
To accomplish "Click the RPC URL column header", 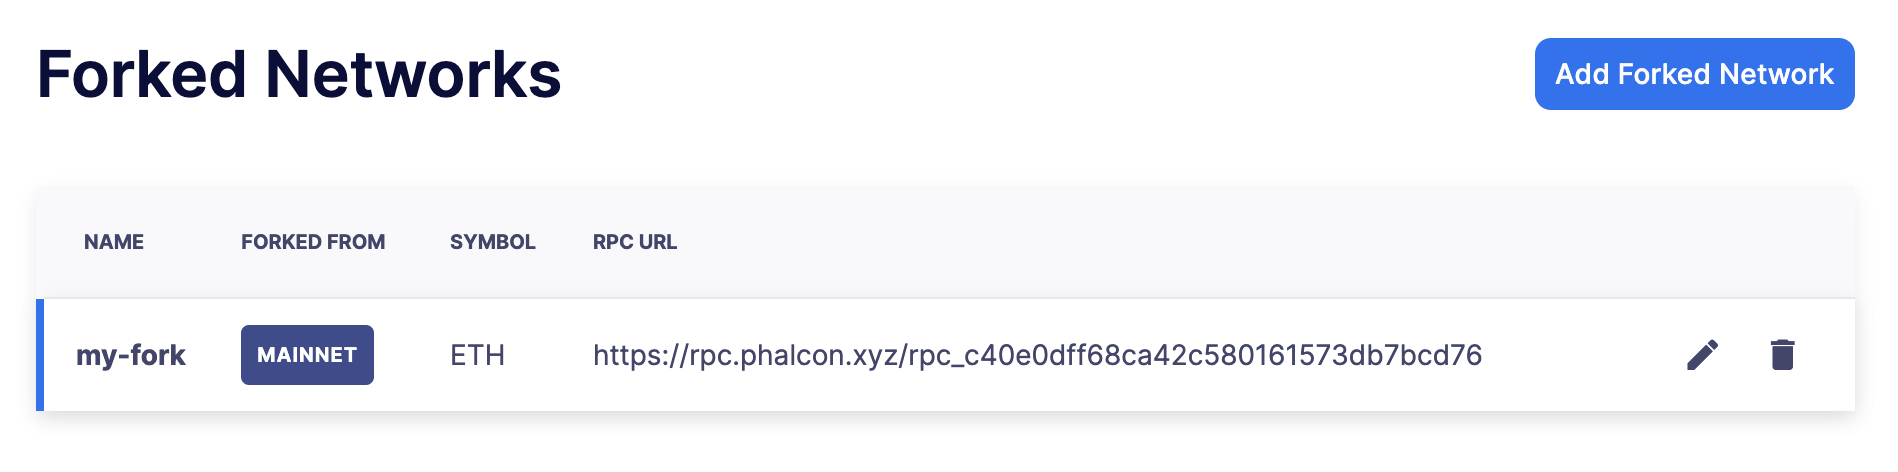I will [635, 242].
